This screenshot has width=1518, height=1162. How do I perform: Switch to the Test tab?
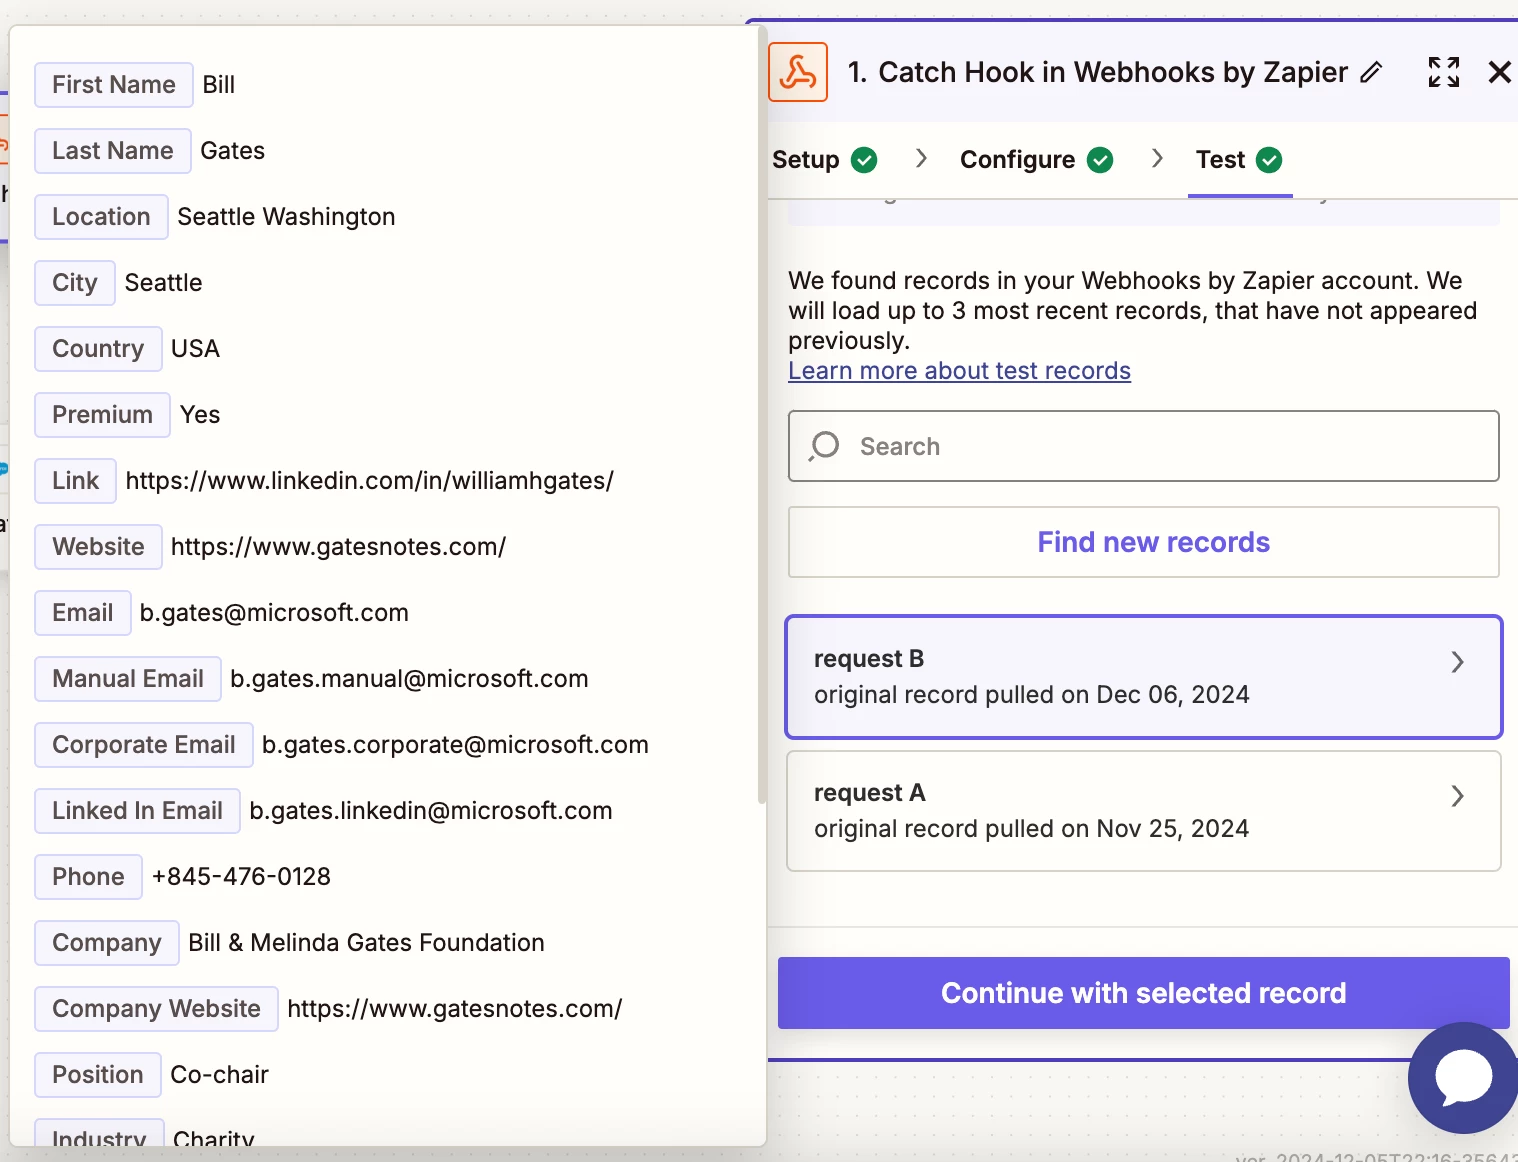1239,160
